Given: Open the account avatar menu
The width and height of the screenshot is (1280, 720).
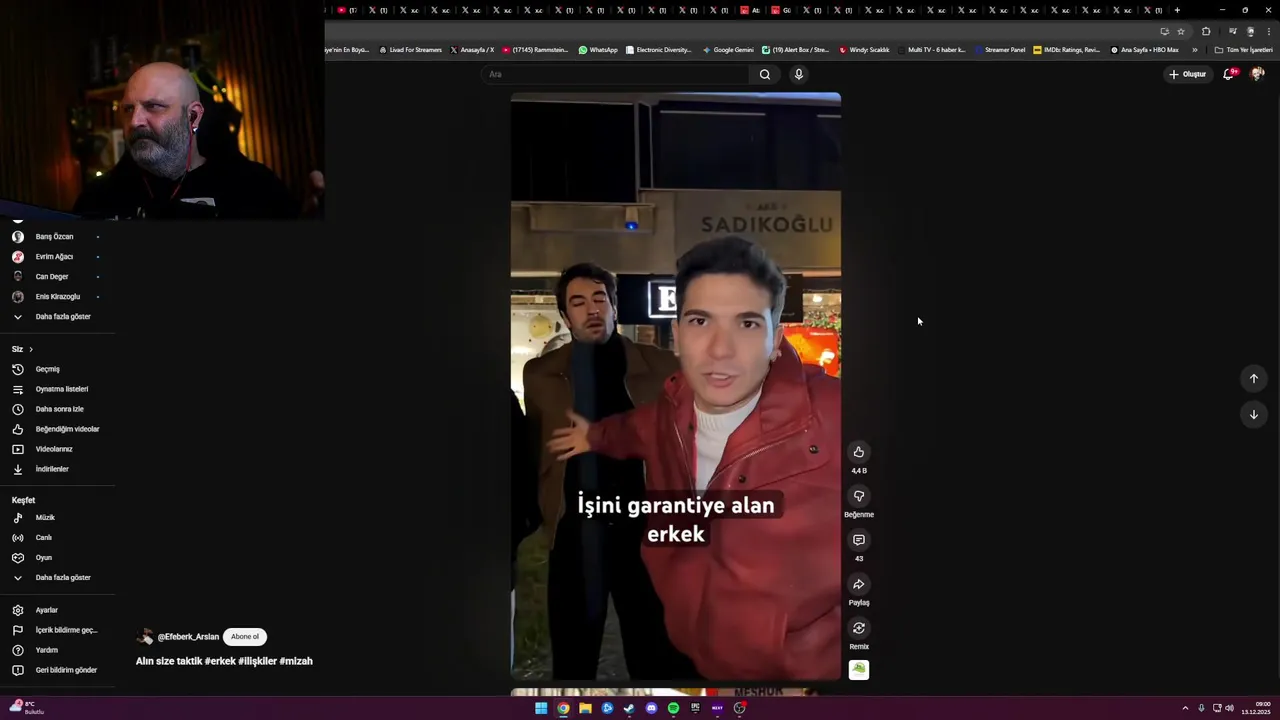Looking at the screenshot, I should (1257, 74).
